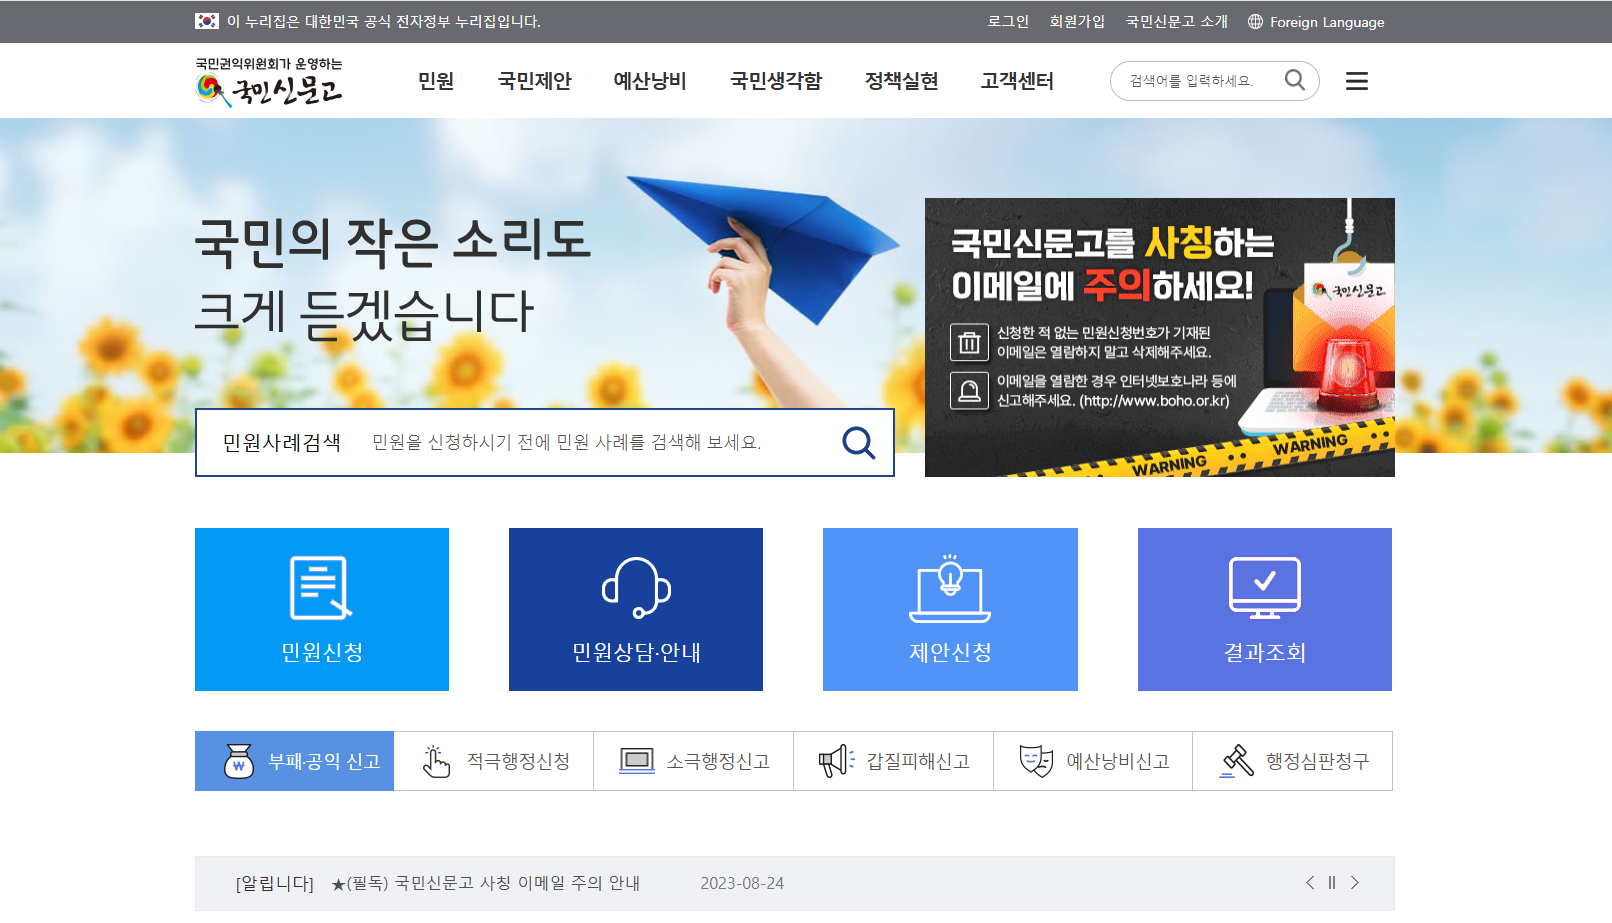Click the 민원사례검색 magnifier icon
This screenshot has height=923, width=1612.
click(858, 442)
